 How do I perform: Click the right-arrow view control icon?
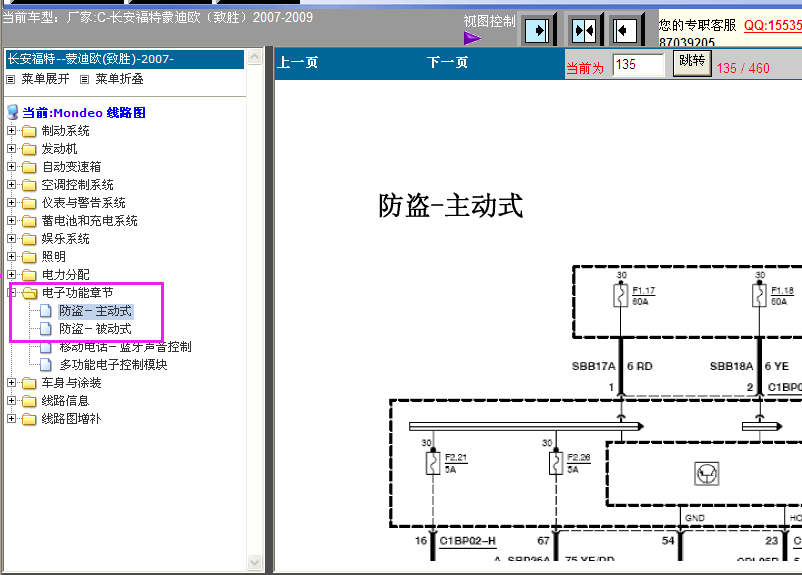pos(538,31)
